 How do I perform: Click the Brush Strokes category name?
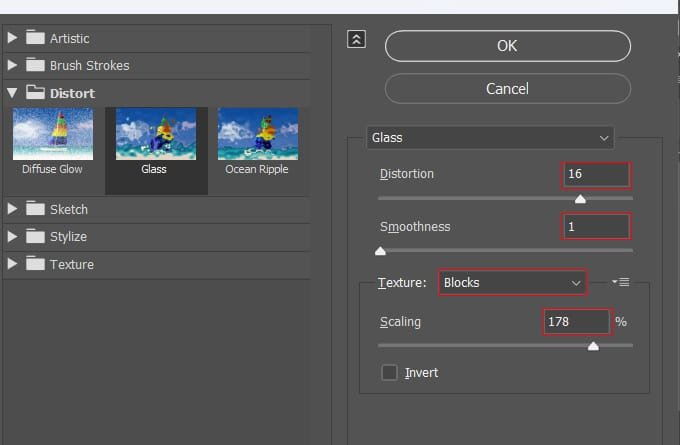(x=89, y=65)
